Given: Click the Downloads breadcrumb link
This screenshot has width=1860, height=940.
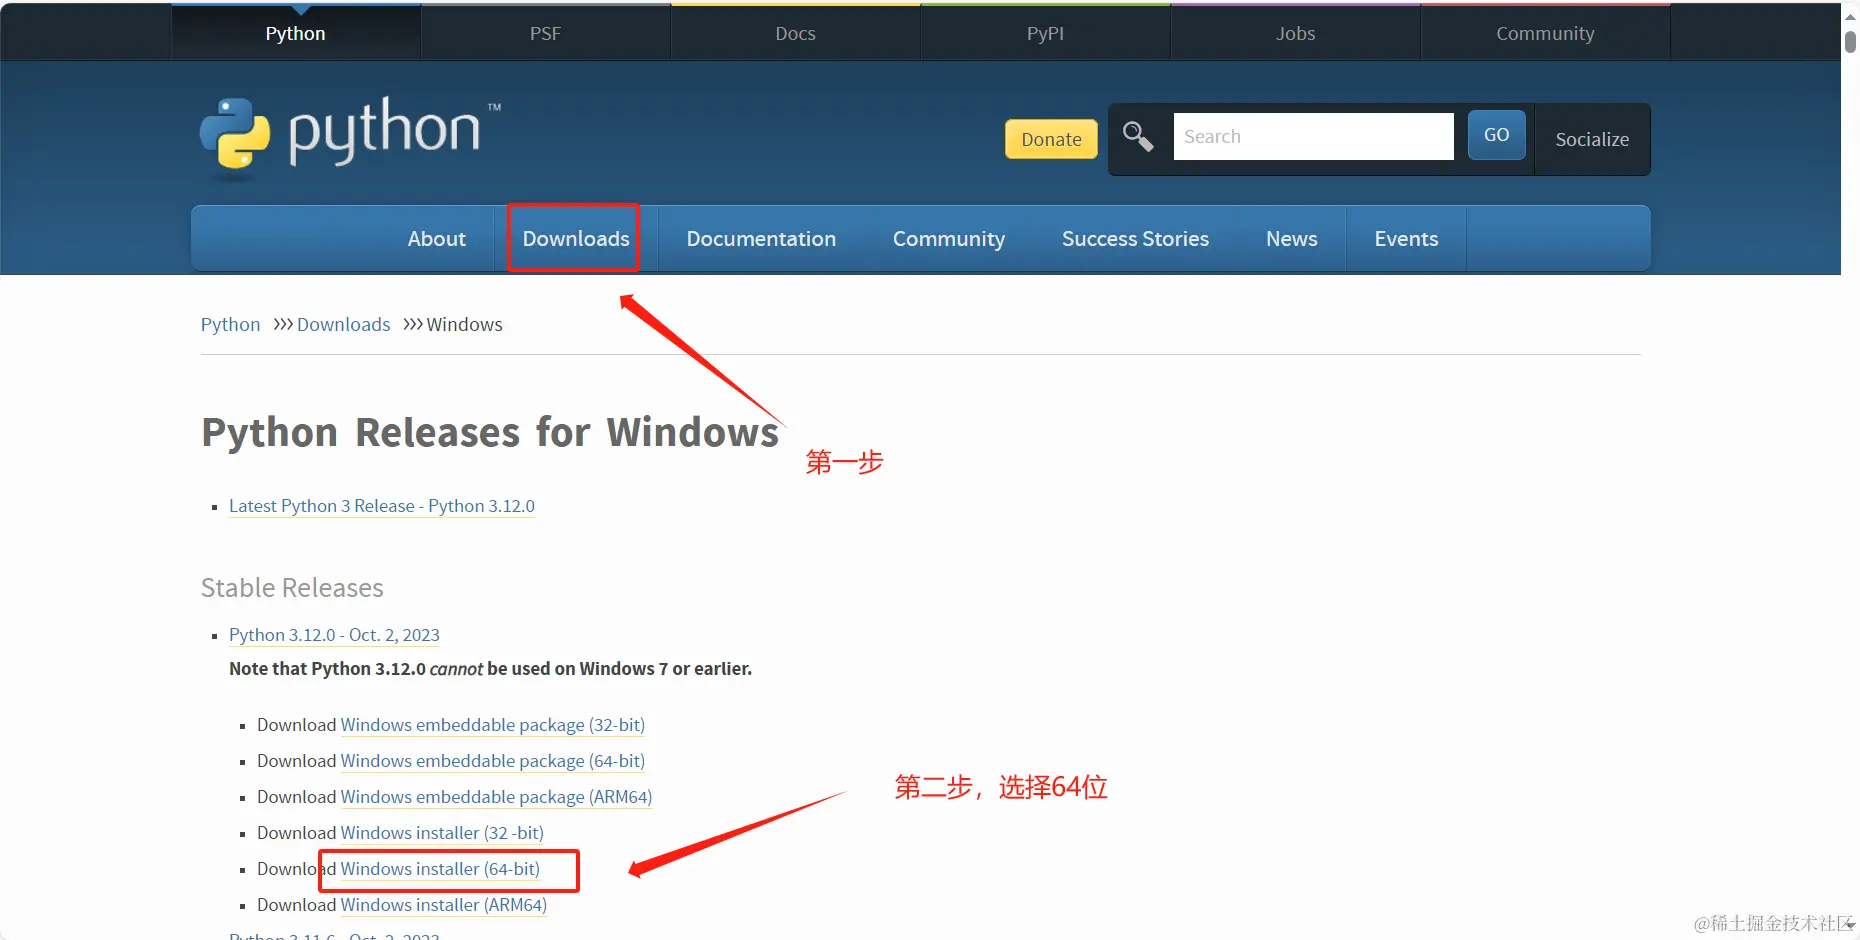Looking at the screenshot, I should (x=343, y=324).
